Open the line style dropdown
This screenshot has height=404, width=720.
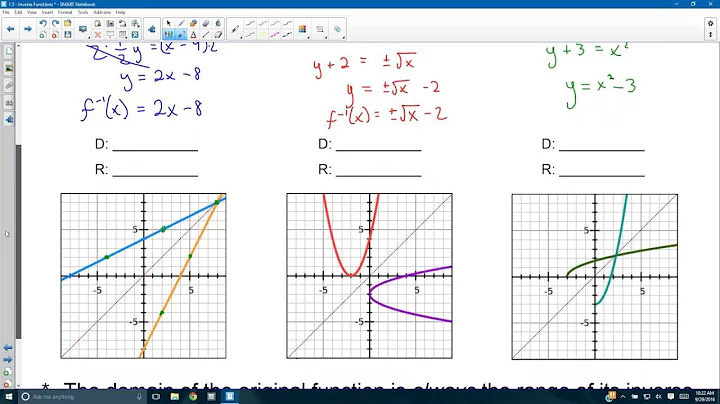[x=320, y=29]
